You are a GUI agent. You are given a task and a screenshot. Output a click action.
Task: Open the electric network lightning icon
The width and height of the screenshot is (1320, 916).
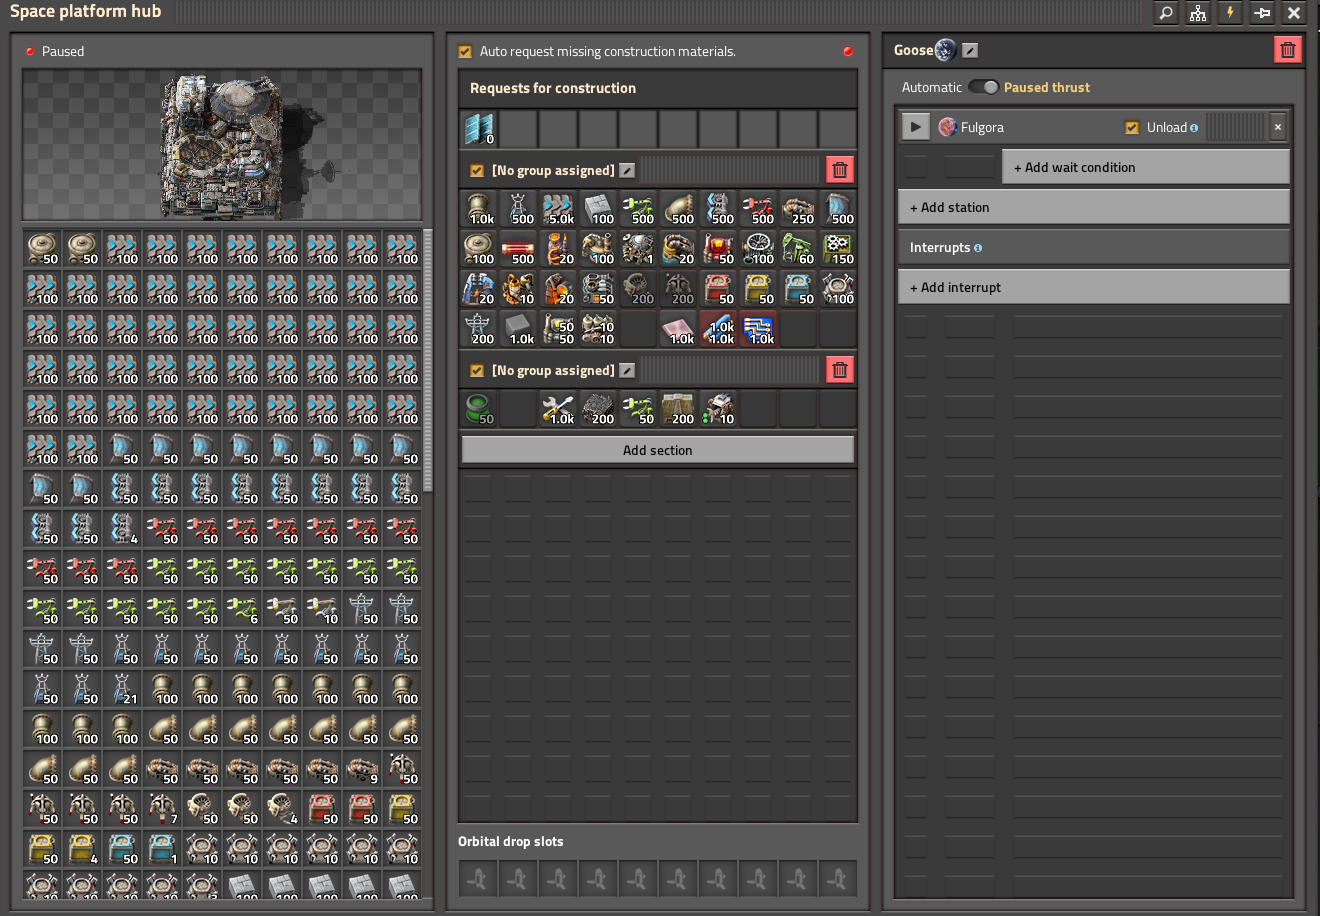pyautogui.click(x=1230, y=13)
